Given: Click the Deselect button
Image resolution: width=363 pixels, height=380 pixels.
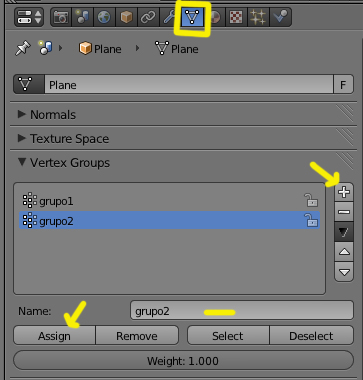Looking at the screenshot, I should (311, 336).
